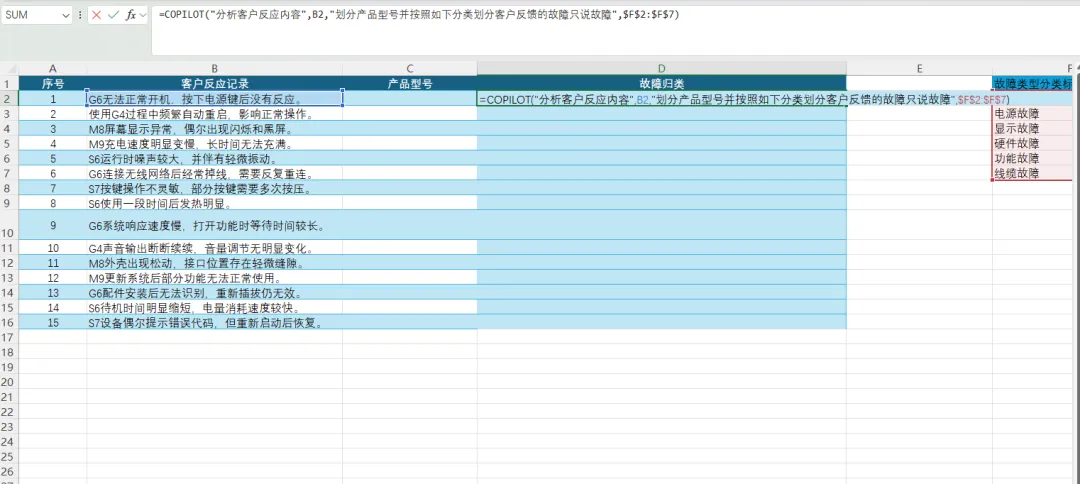Select the cell with M9更新系统后部分功能无法正常使用
The height and width of the screenshot is (484, 1080).
tap(215, 277)
